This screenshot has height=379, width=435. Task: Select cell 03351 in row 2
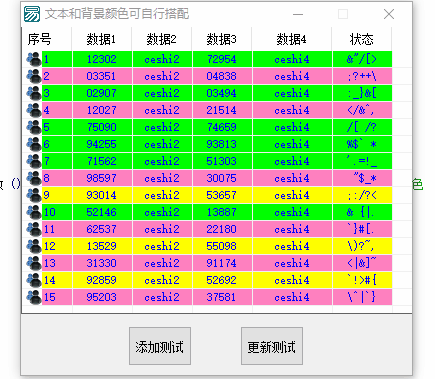pos(102,76)
